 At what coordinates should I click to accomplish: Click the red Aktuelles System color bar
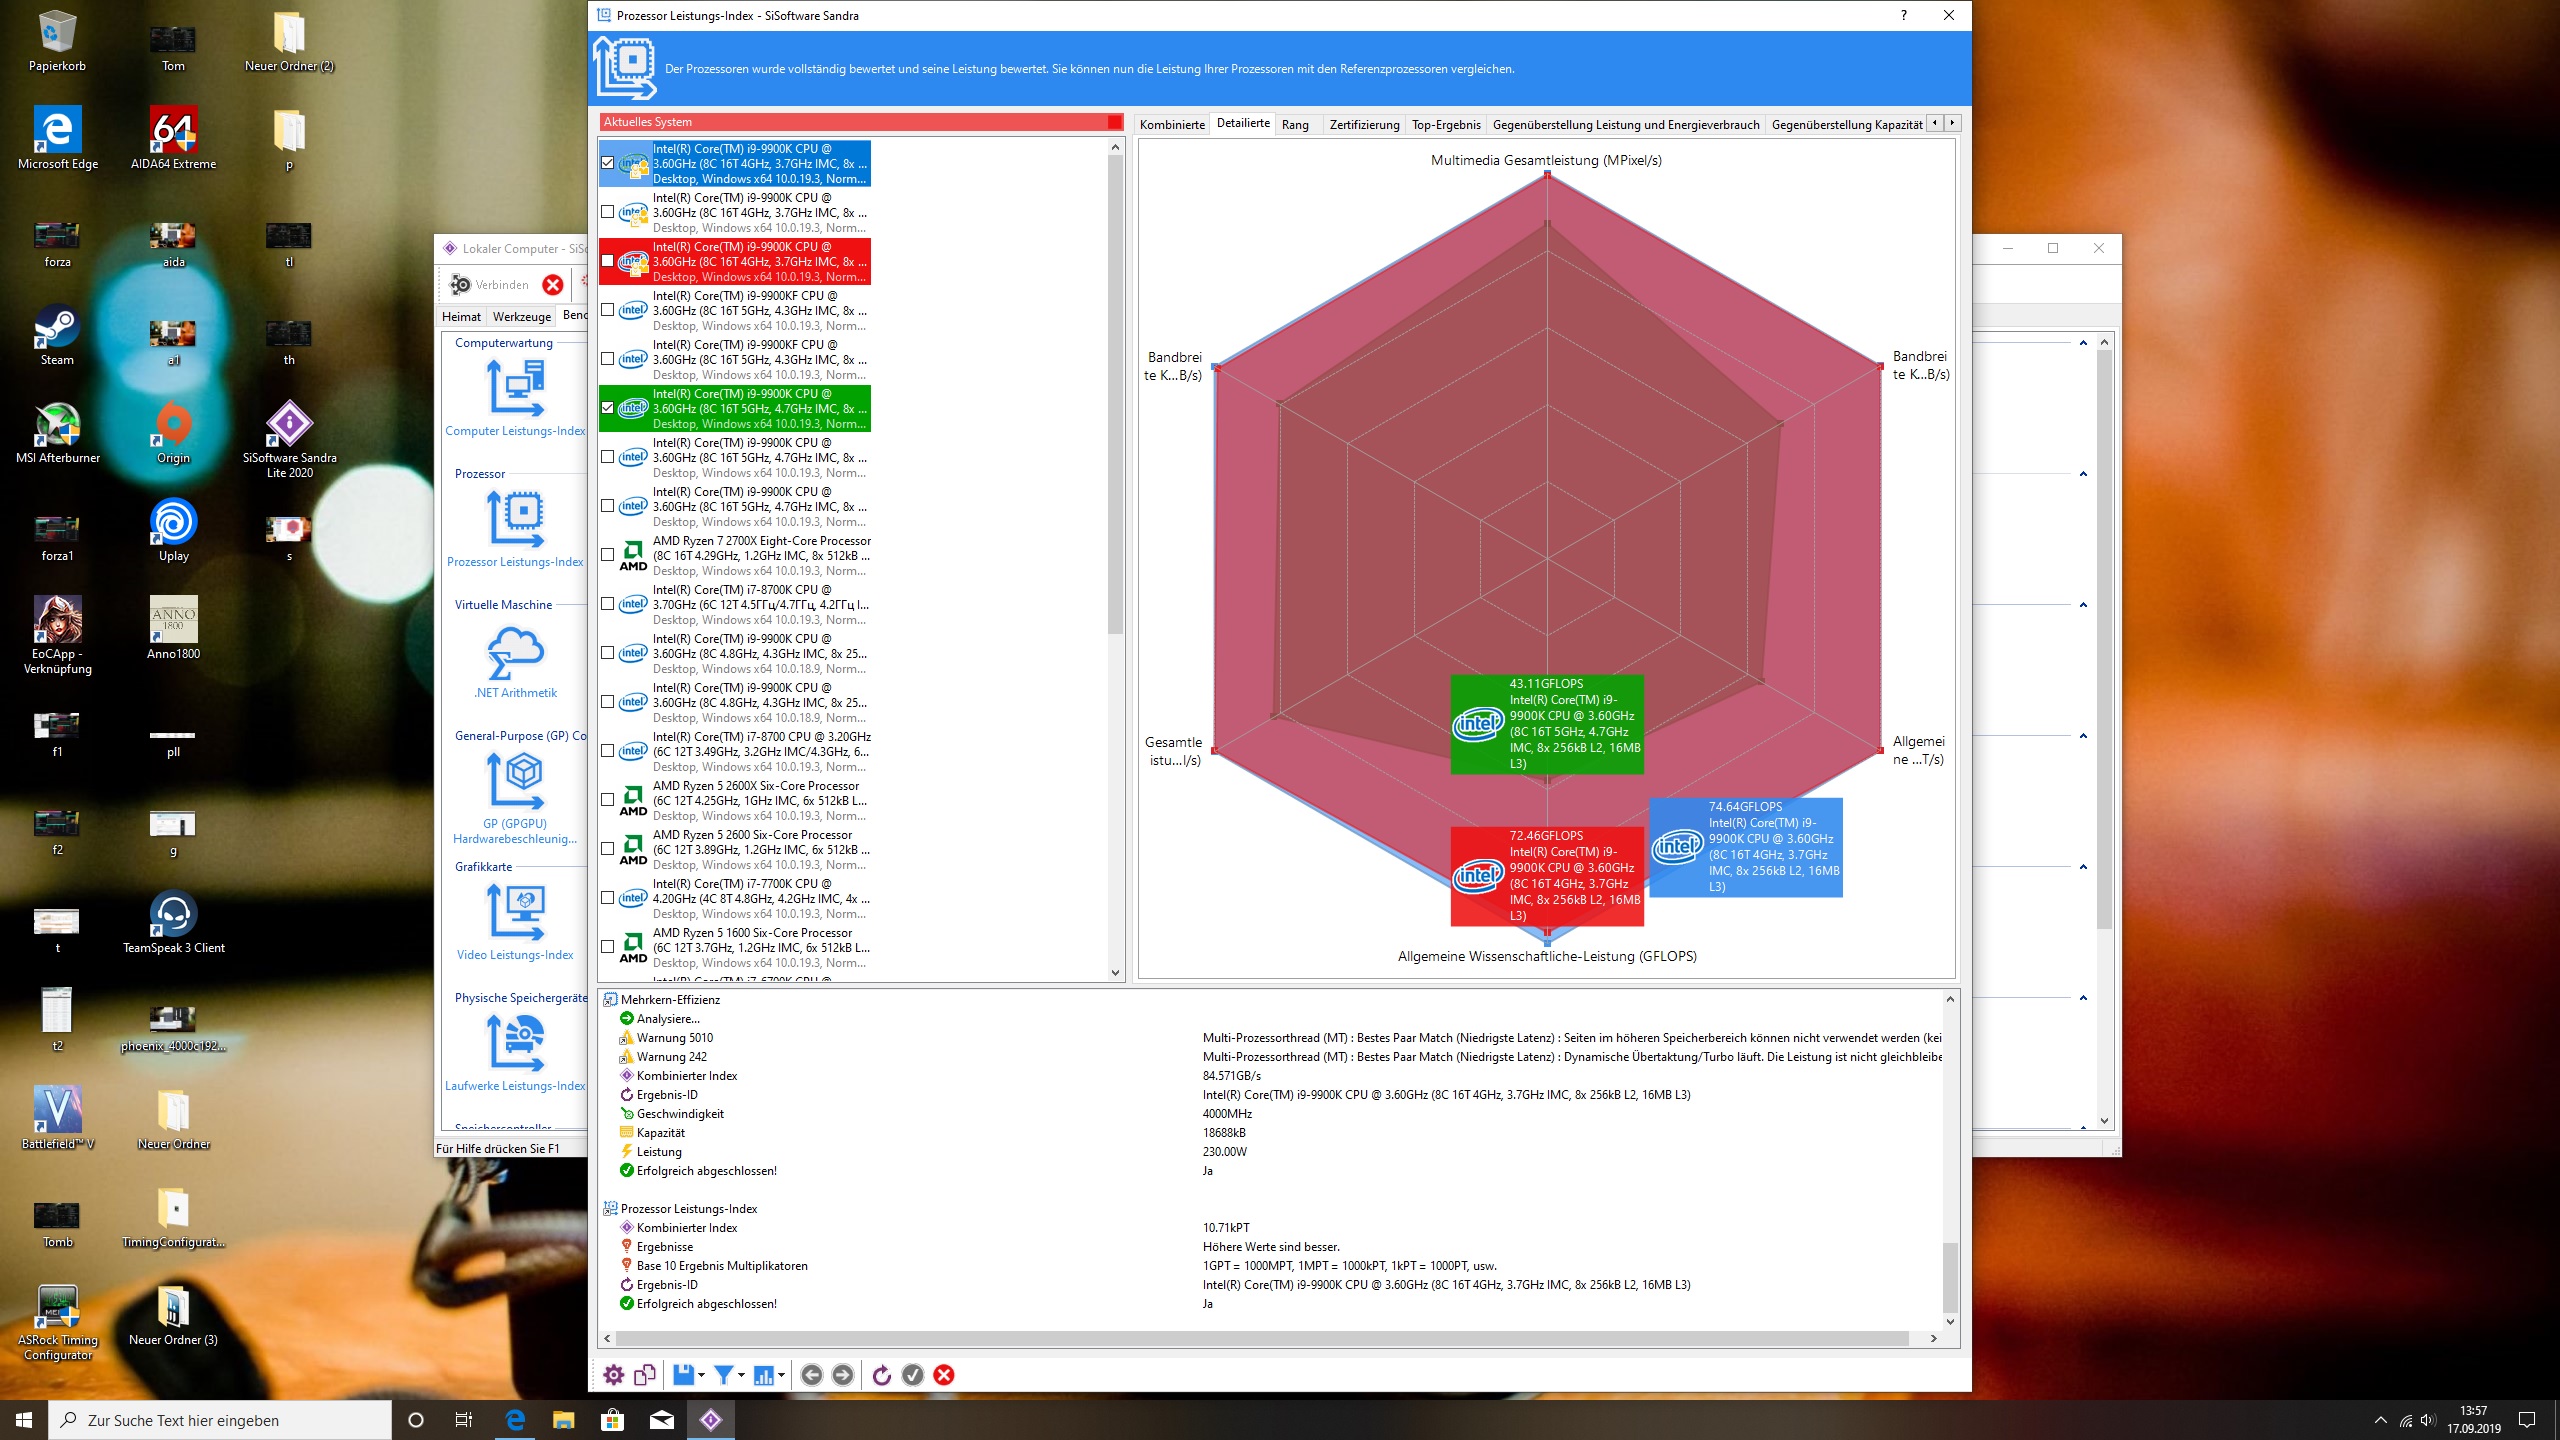(860, 122)
